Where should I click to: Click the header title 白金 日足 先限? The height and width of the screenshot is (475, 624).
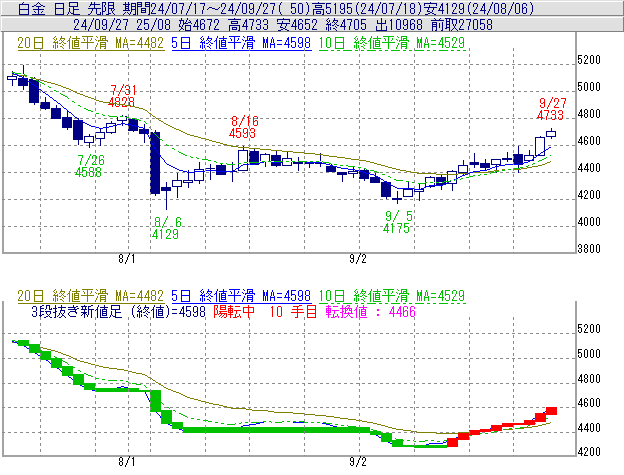[67, 8]
